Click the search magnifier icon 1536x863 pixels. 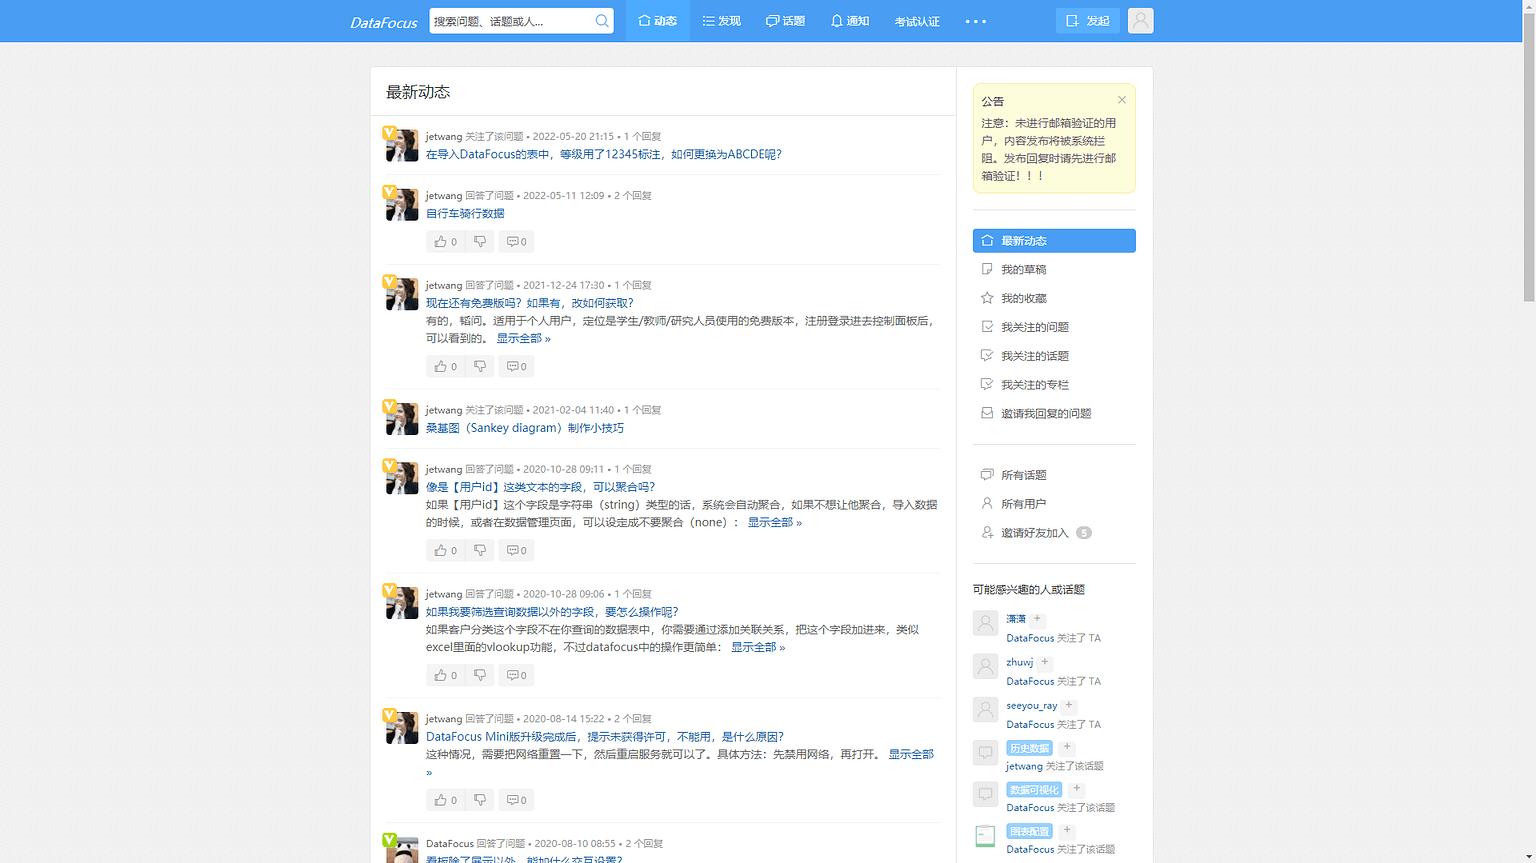click(602, 21)
